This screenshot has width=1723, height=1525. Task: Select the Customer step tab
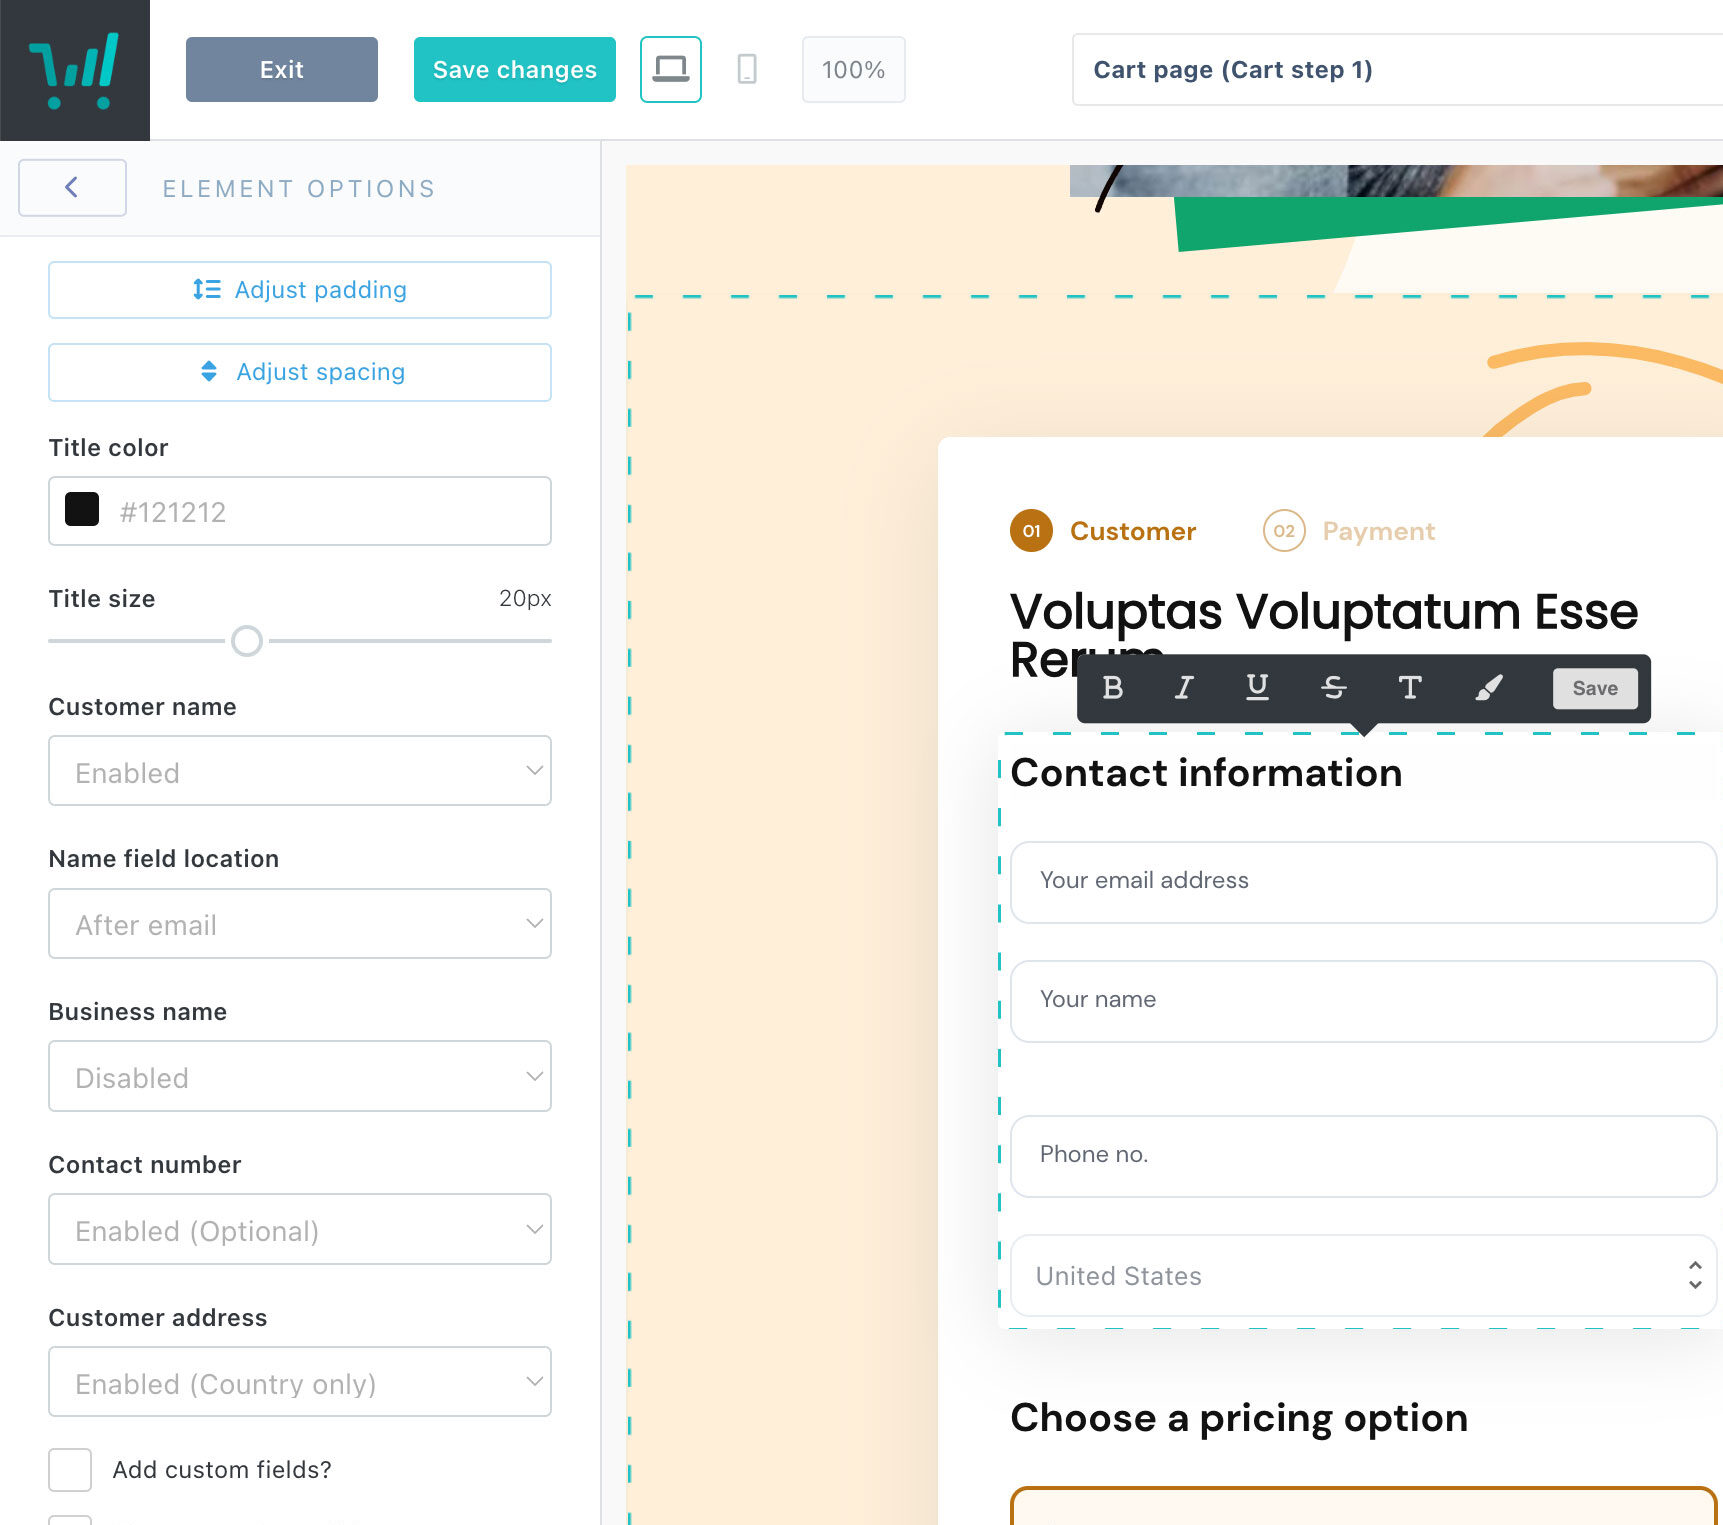pos(1104,531)
